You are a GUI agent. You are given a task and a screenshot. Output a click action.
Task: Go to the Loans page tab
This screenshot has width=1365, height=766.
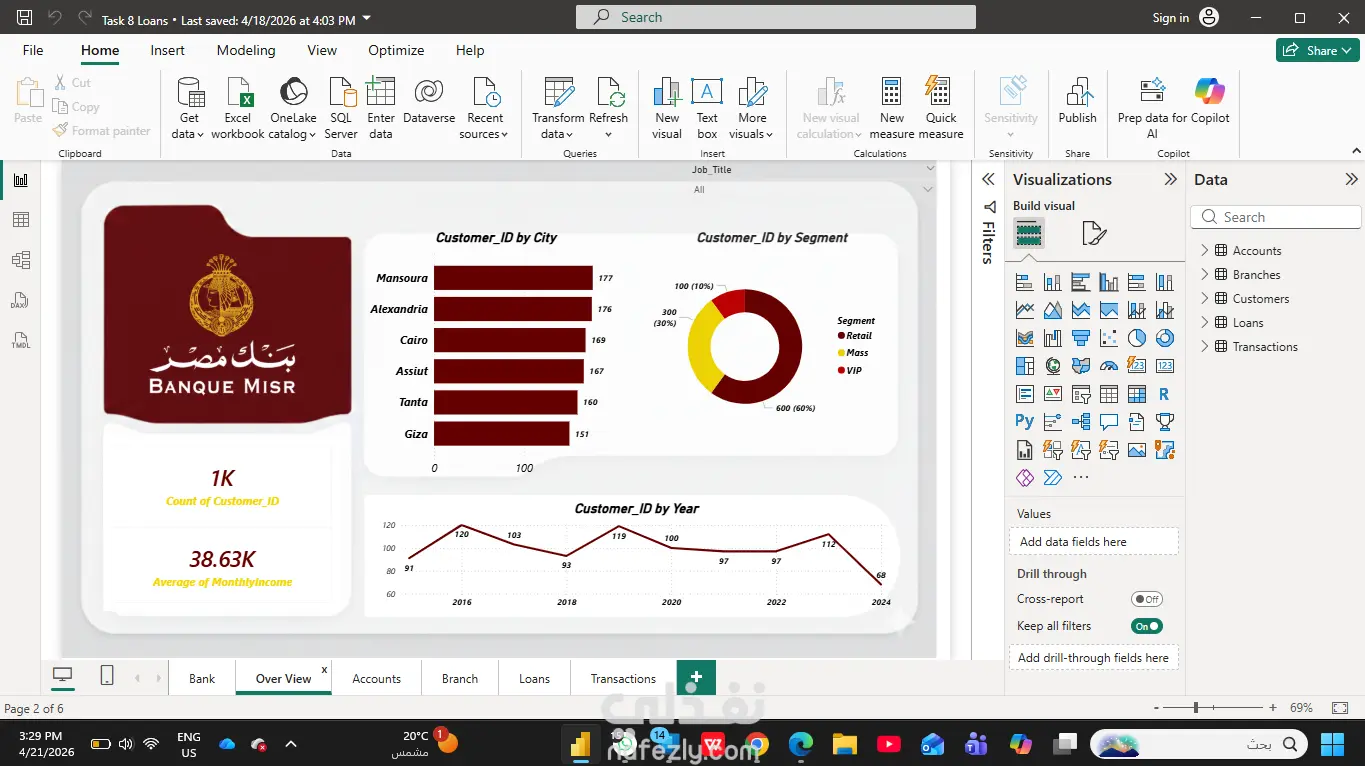tap(535, 678)
